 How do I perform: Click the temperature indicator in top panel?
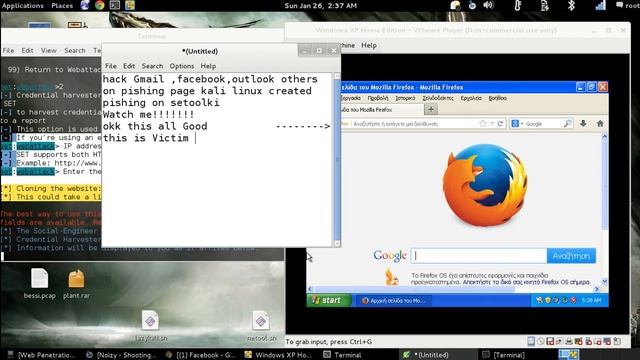pyautogui.click(x=518, y=5)
